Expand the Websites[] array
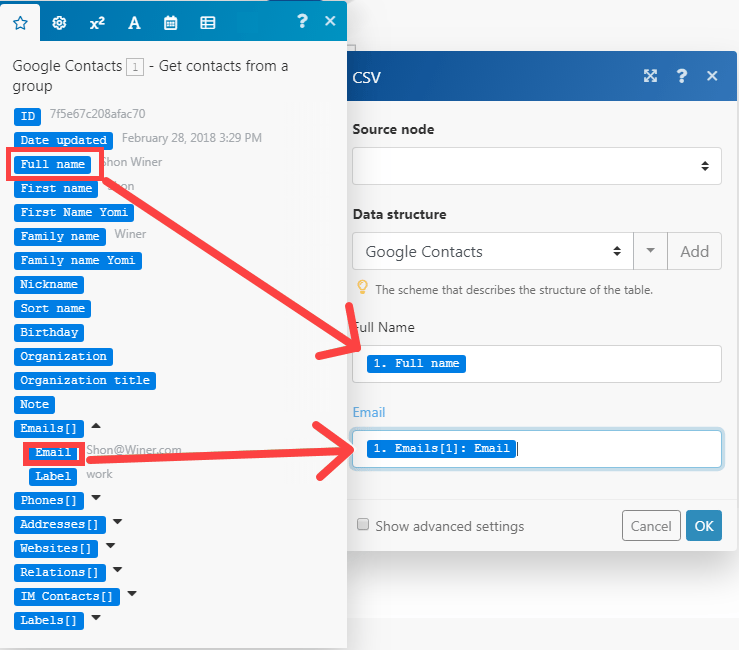 click(111, 546)
